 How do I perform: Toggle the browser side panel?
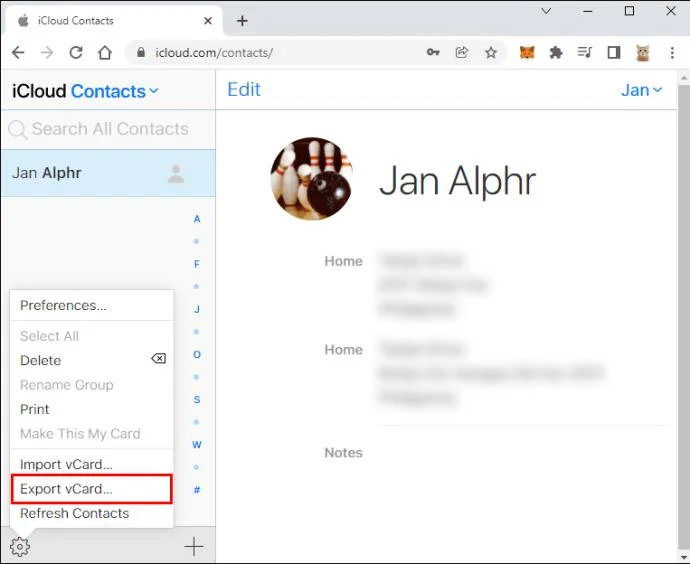(614, 53)
